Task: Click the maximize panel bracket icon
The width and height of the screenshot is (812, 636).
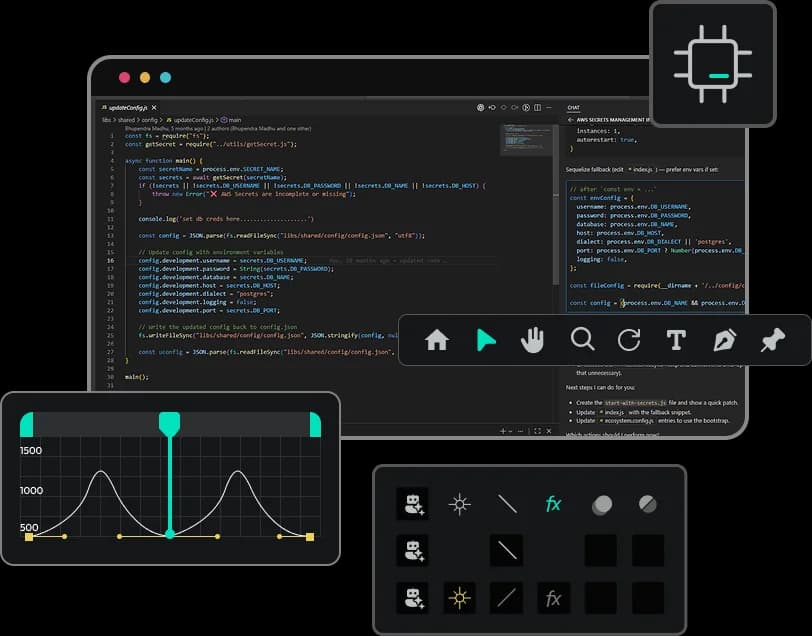Action: click(x=538, y=431)
